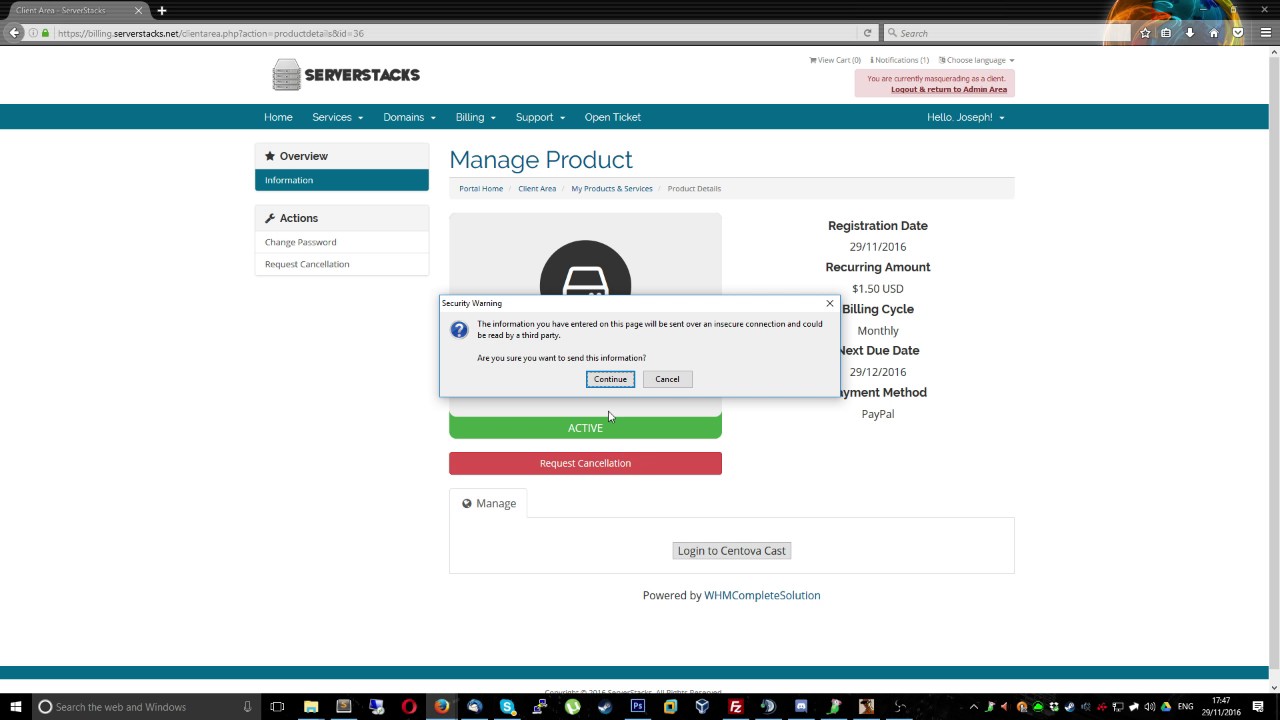This screenshot has width=1280, height=720.
Task: Open Discord from the taskbar
Action: click(800, 707)
